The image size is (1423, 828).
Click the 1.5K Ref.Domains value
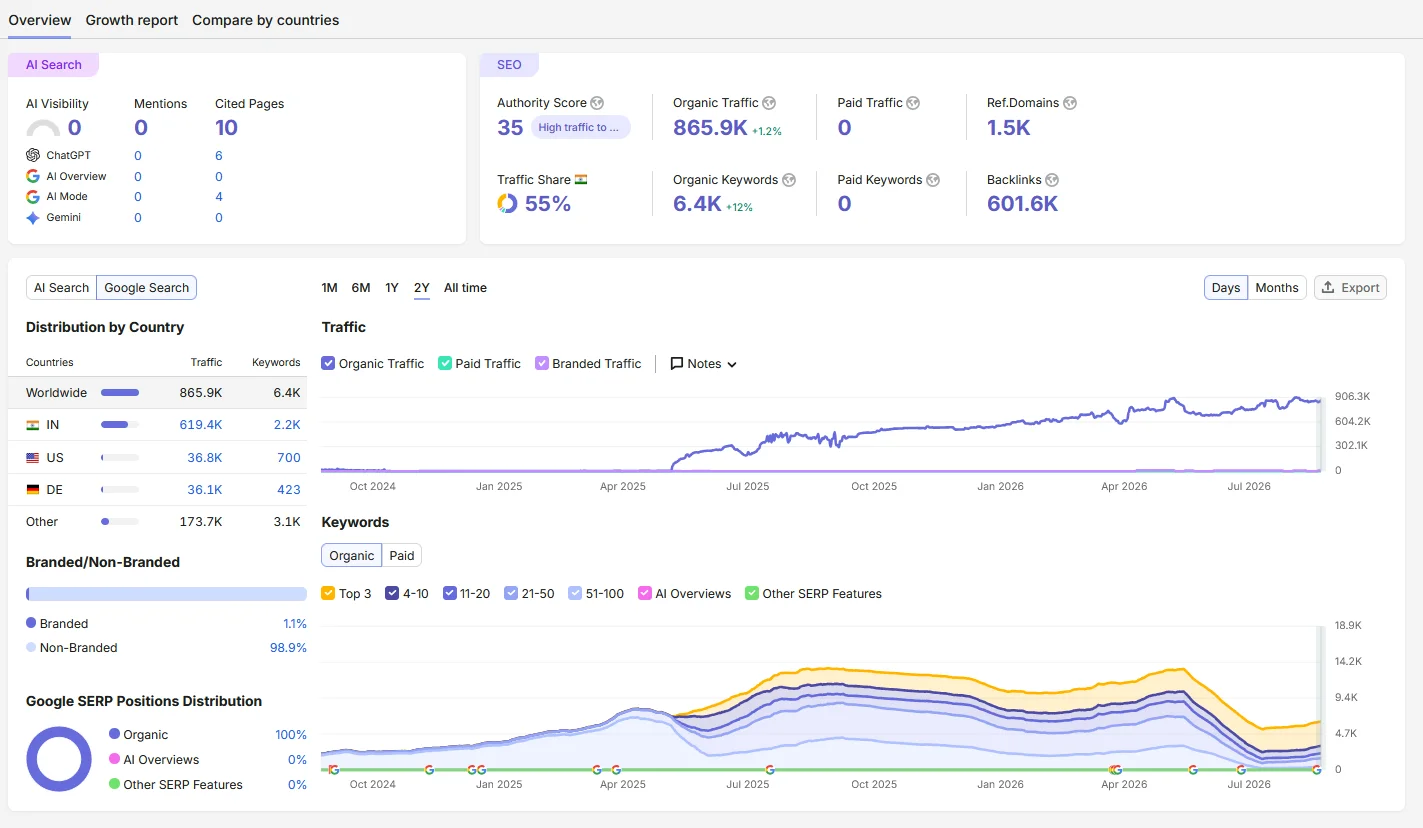coord(1008,127)
